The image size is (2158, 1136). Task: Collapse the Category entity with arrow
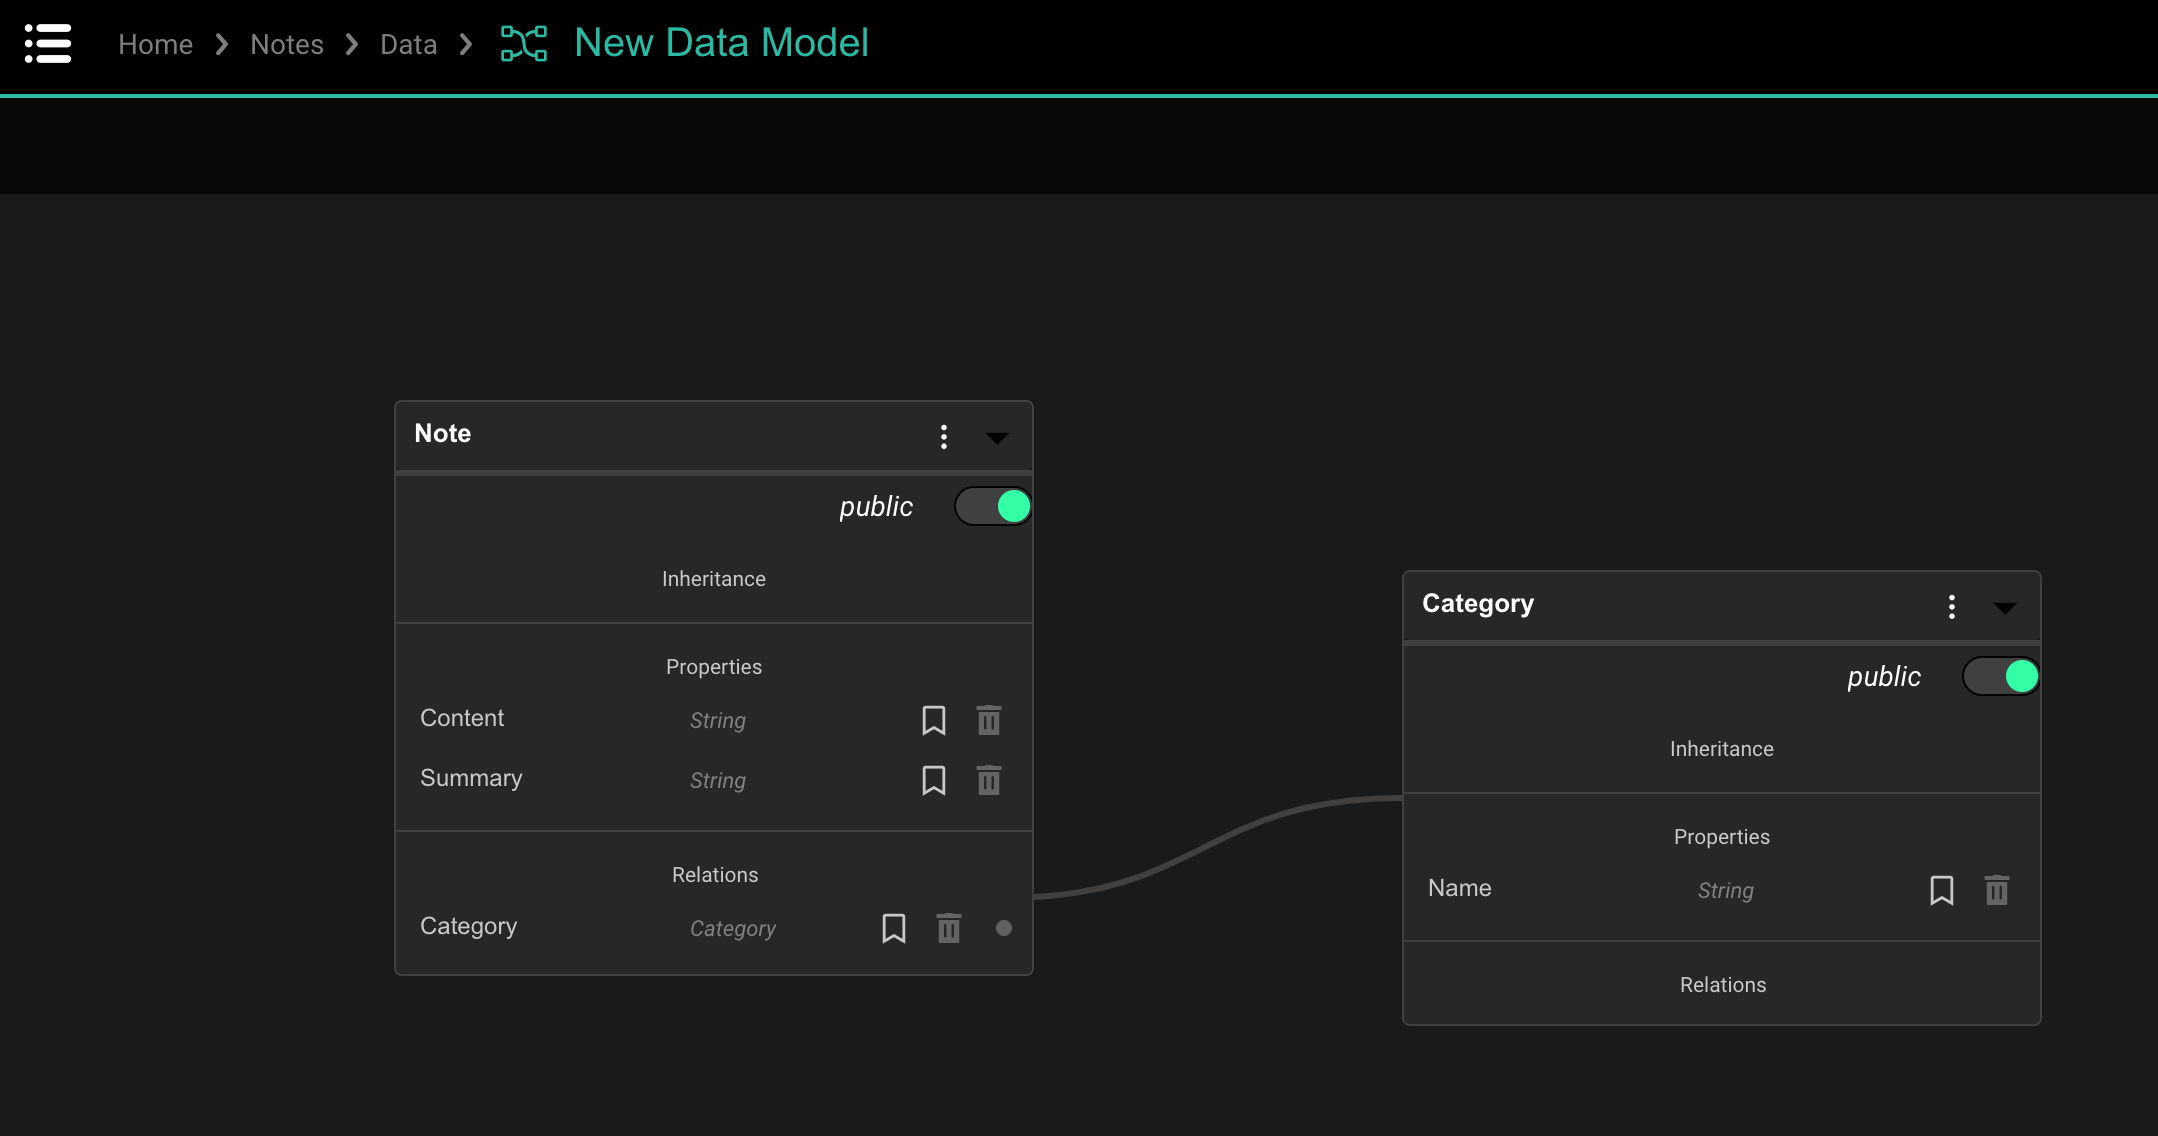coord(2005,608)
